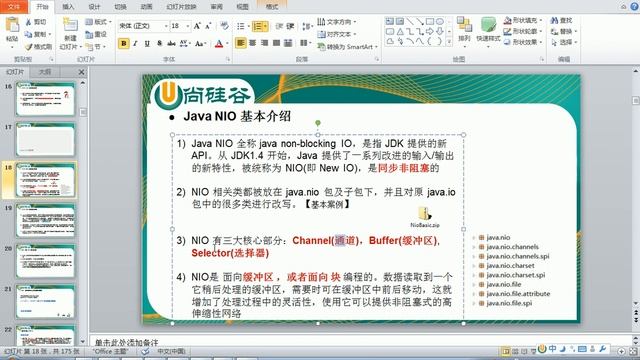Switch to the Animations (动画) tab
This screenshot has width=640, height=360.
click(x=146, y=7)
